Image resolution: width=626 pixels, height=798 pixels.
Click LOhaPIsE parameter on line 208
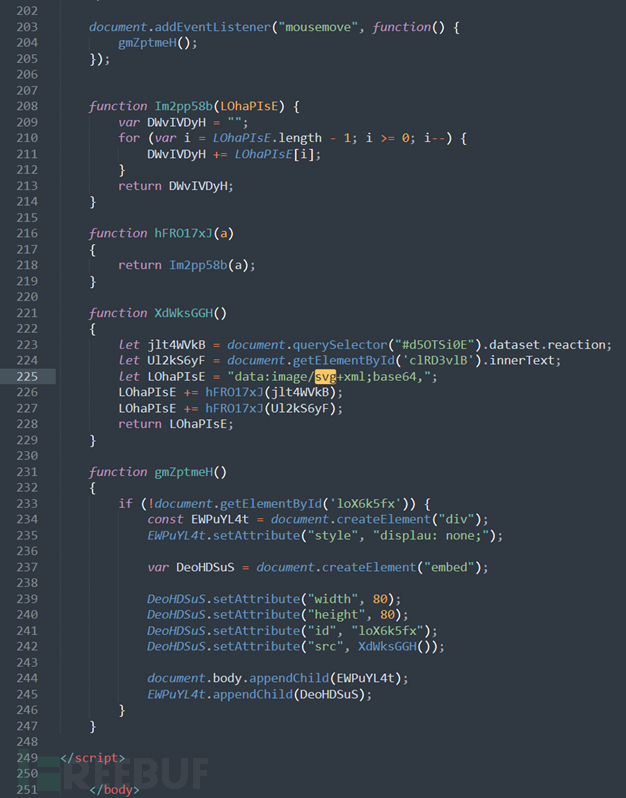pyautogui.click(x=249, y=106)
